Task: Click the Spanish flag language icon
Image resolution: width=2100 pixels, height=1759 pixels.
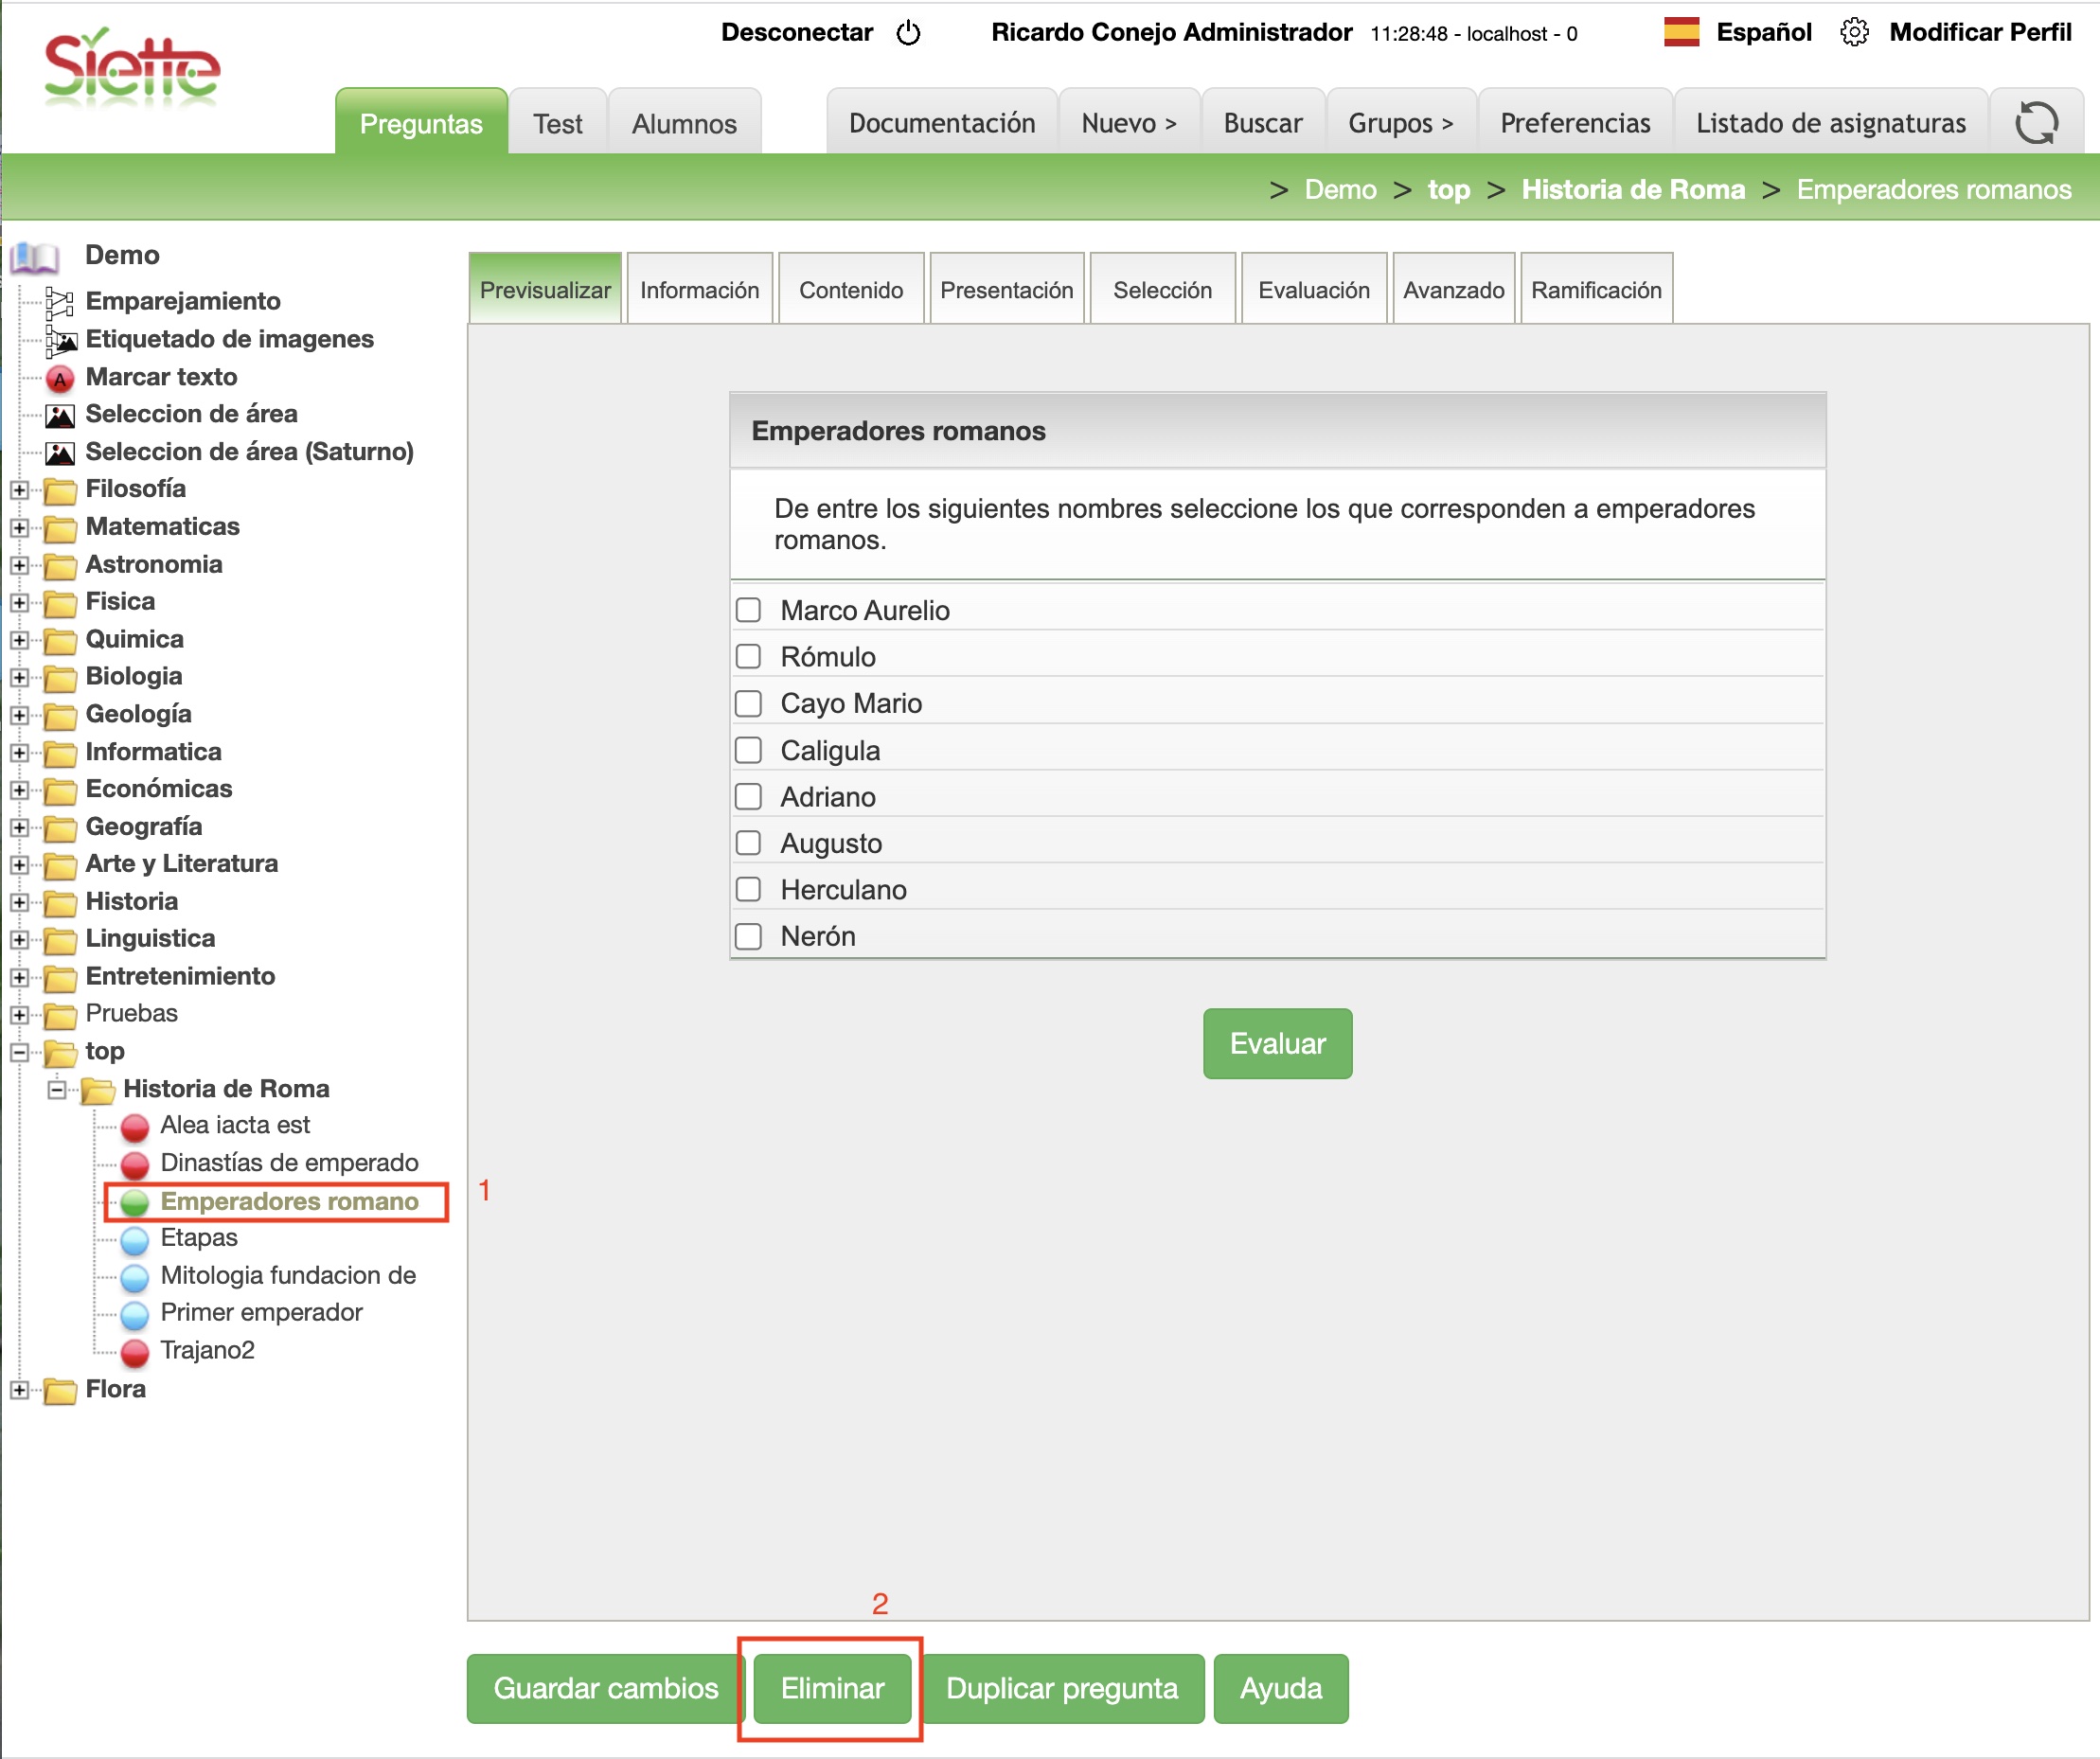Action: (1681, 33)
